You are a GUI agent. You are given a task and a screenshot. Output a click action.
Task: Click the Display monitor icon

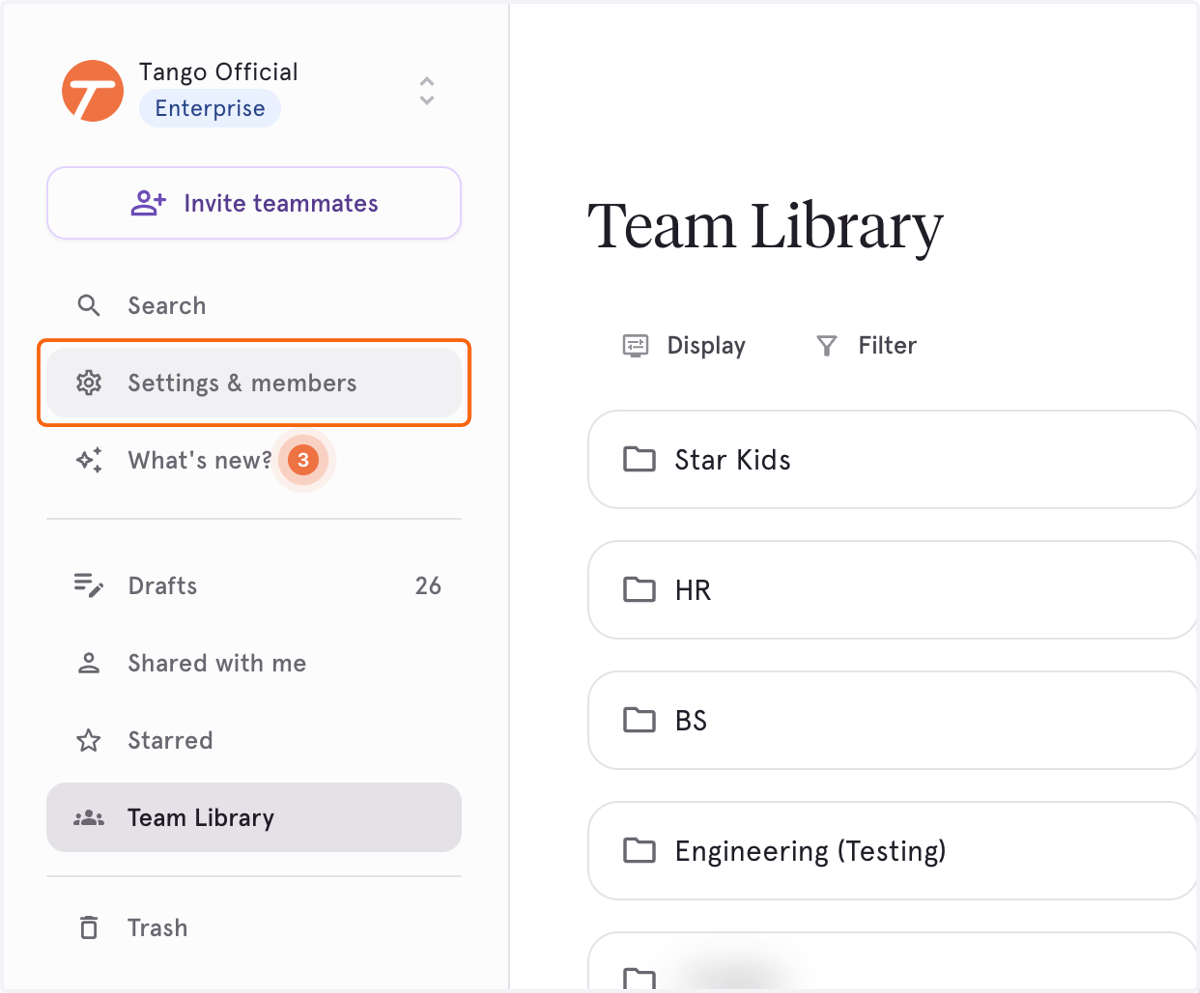click(635, 346)
